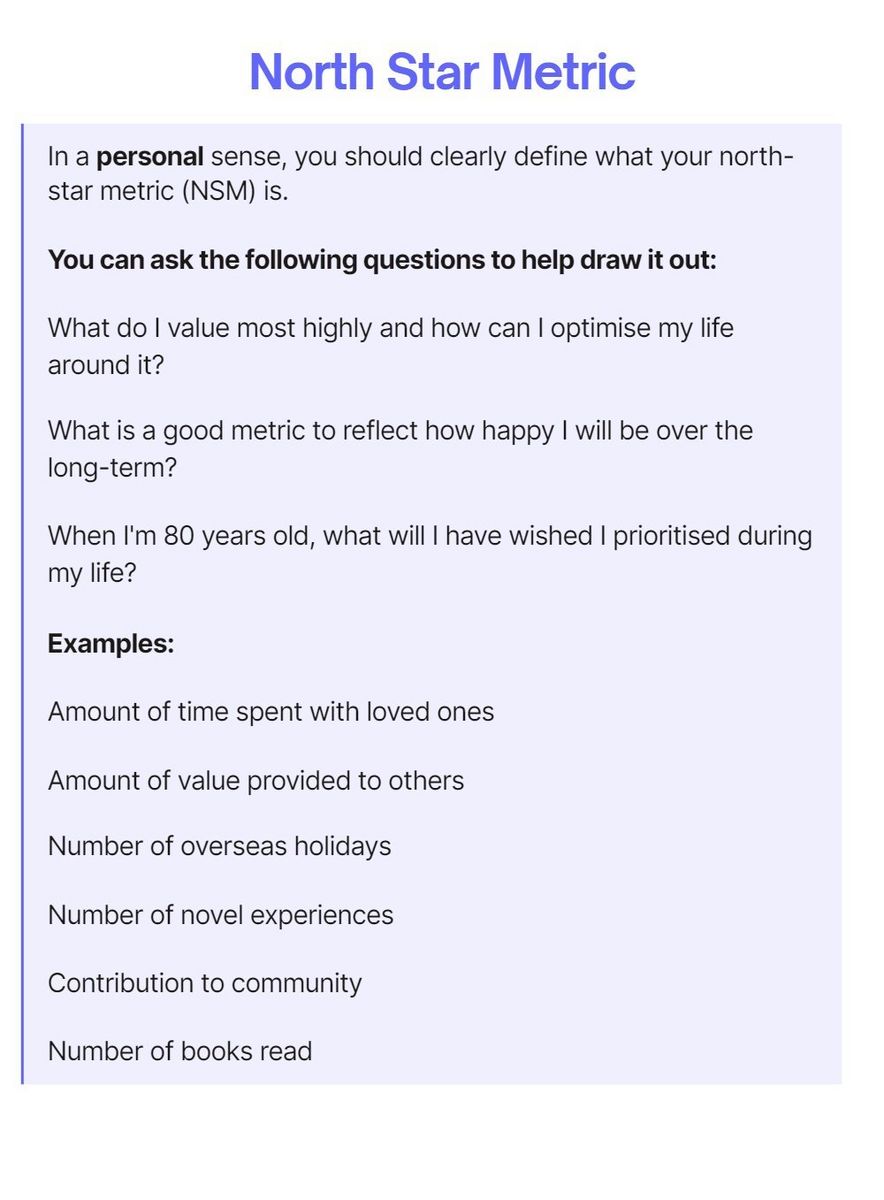884x1200 pixels.
Task: Click the bold 'Examples:' label
Action: point(111,643)
